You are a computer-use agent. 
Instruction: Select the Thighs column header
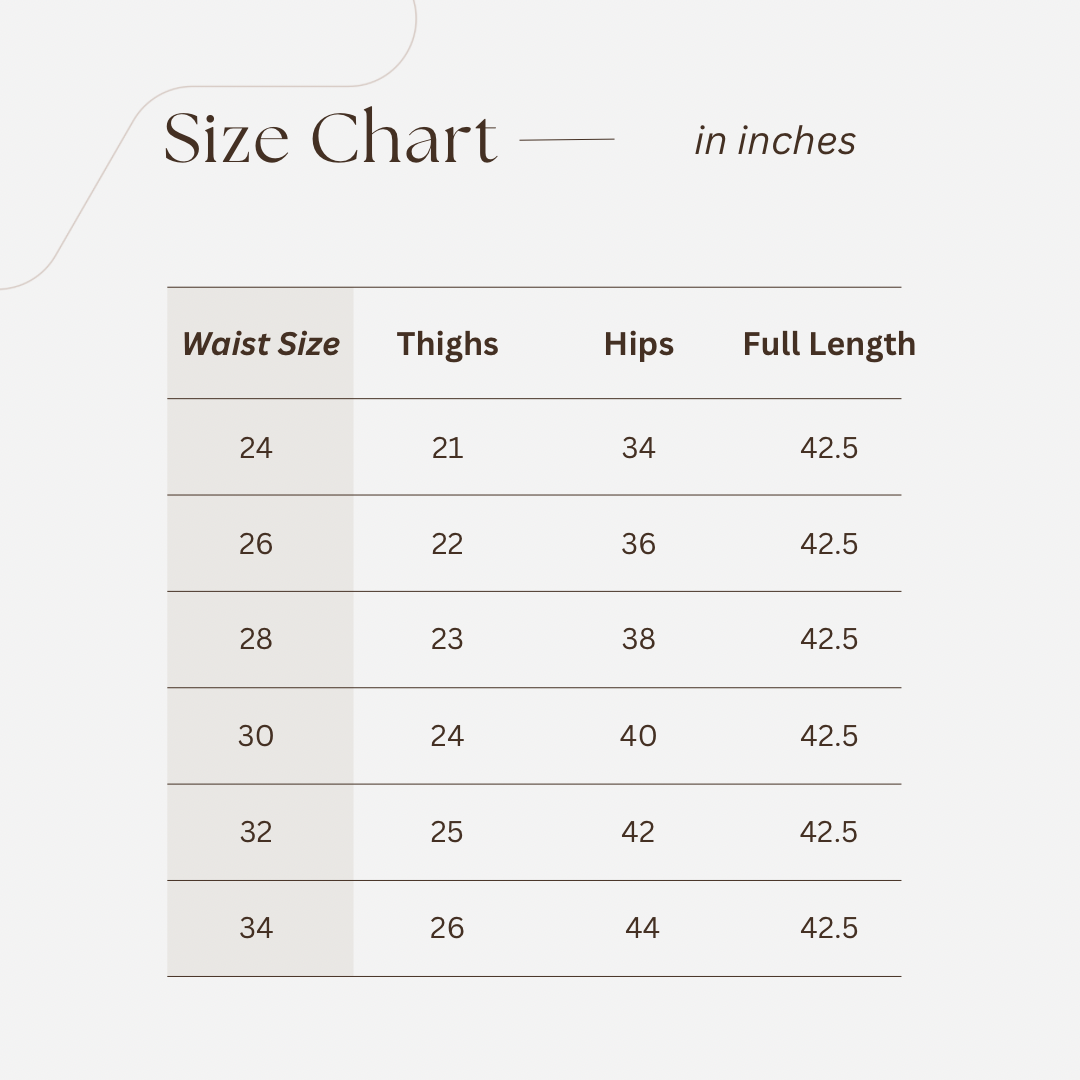point(447,344)
